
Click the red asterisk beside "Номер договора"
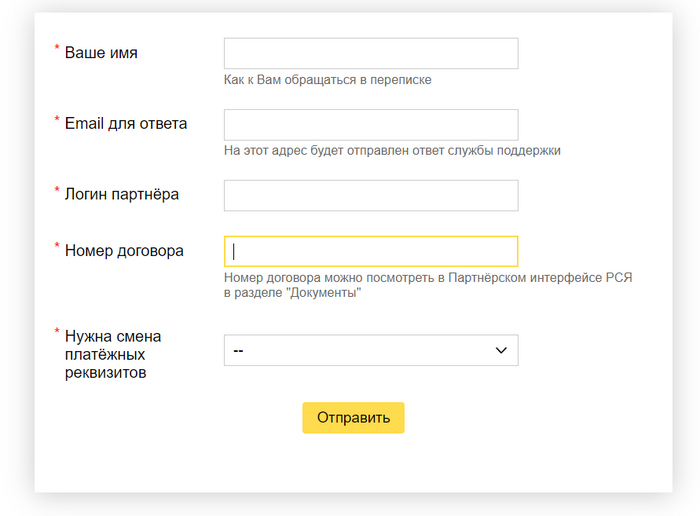57,246
